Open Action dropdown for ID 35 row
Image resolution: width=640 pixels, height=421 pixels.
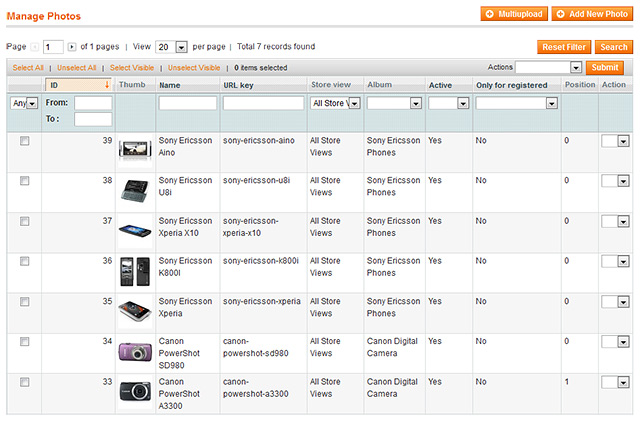615,302
